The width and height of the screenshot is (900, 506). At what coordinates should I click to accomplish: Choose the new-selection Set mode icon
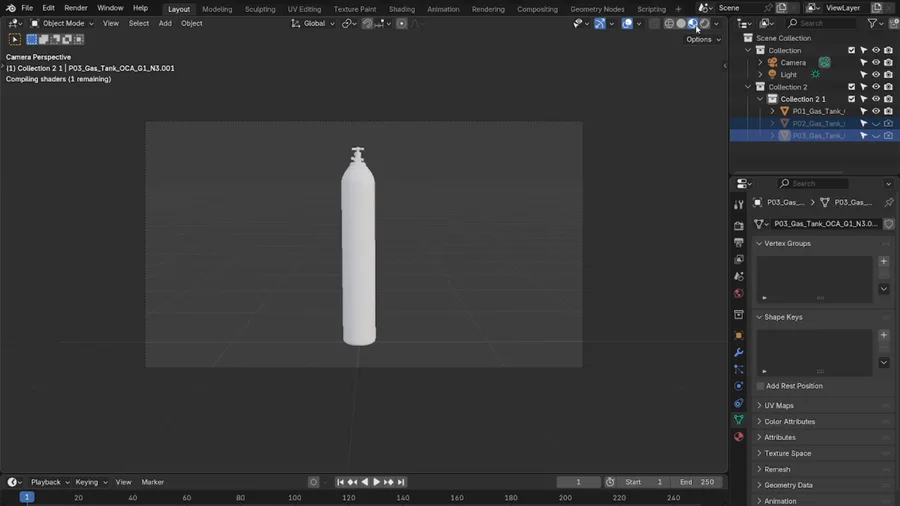pyautogui.click(x=32, y=39)
